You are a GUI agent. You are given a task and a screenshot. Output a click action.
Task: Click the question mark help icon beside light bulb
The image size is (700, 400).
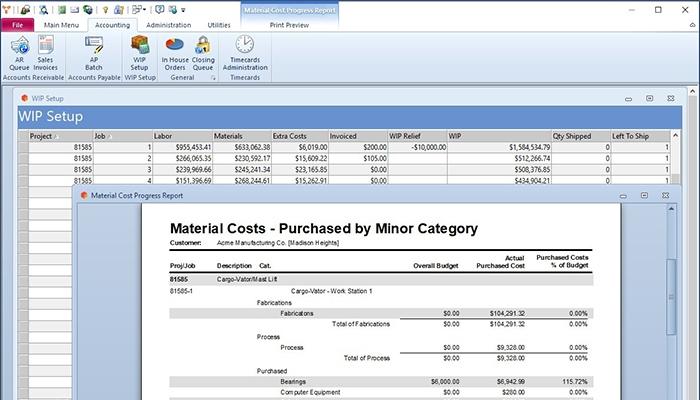tap(119, 9)
